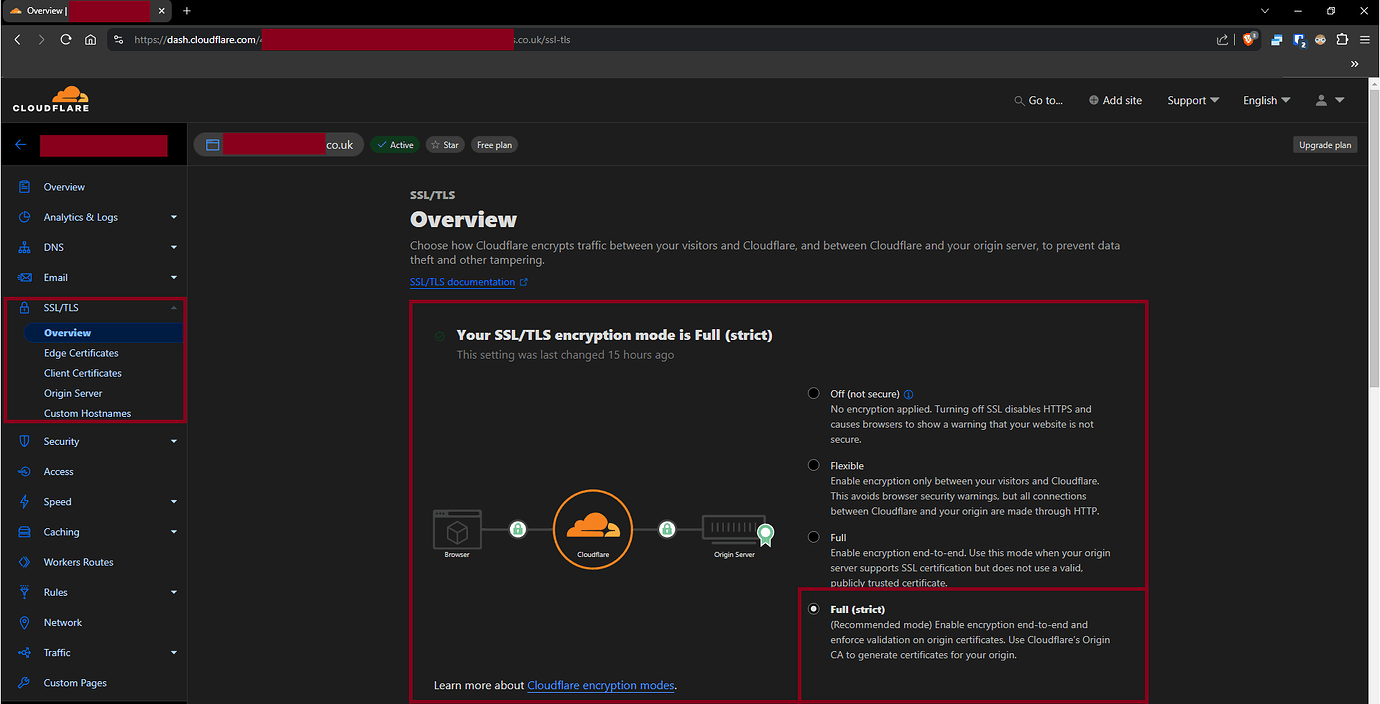Image resolution: width=1380 pixels, height=704 pixels.
Task: Click the info icon beside Off (not secure)
Action: (908, 394)
